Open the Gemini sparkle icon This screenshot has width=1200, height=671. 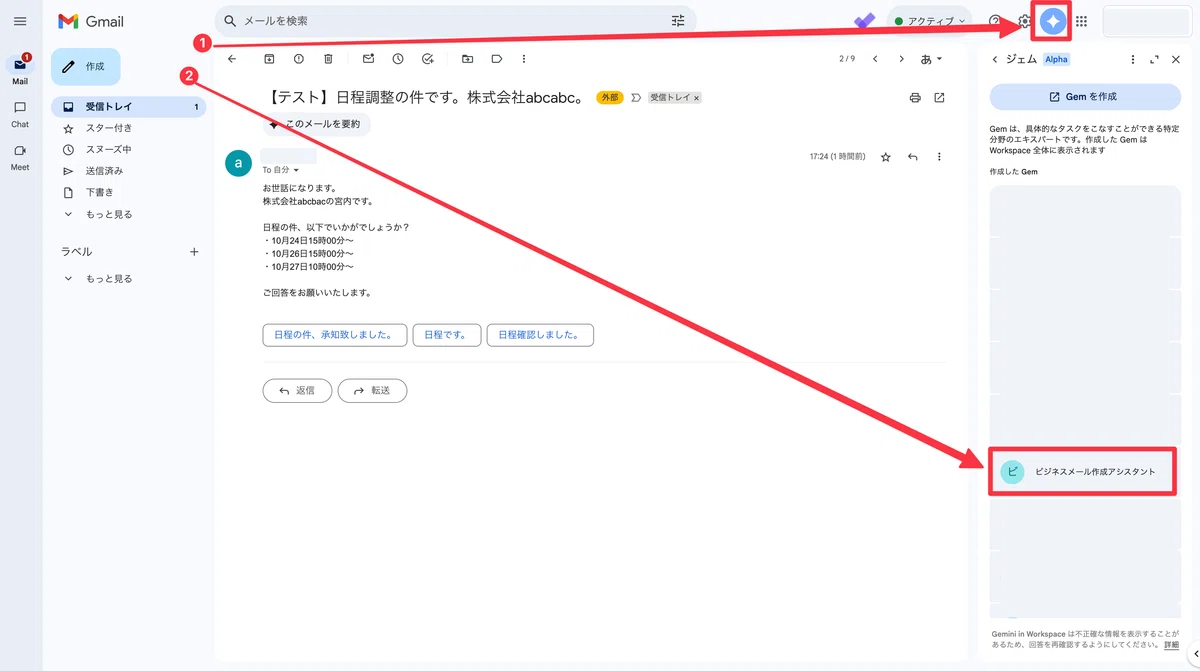pos(1053,21)
